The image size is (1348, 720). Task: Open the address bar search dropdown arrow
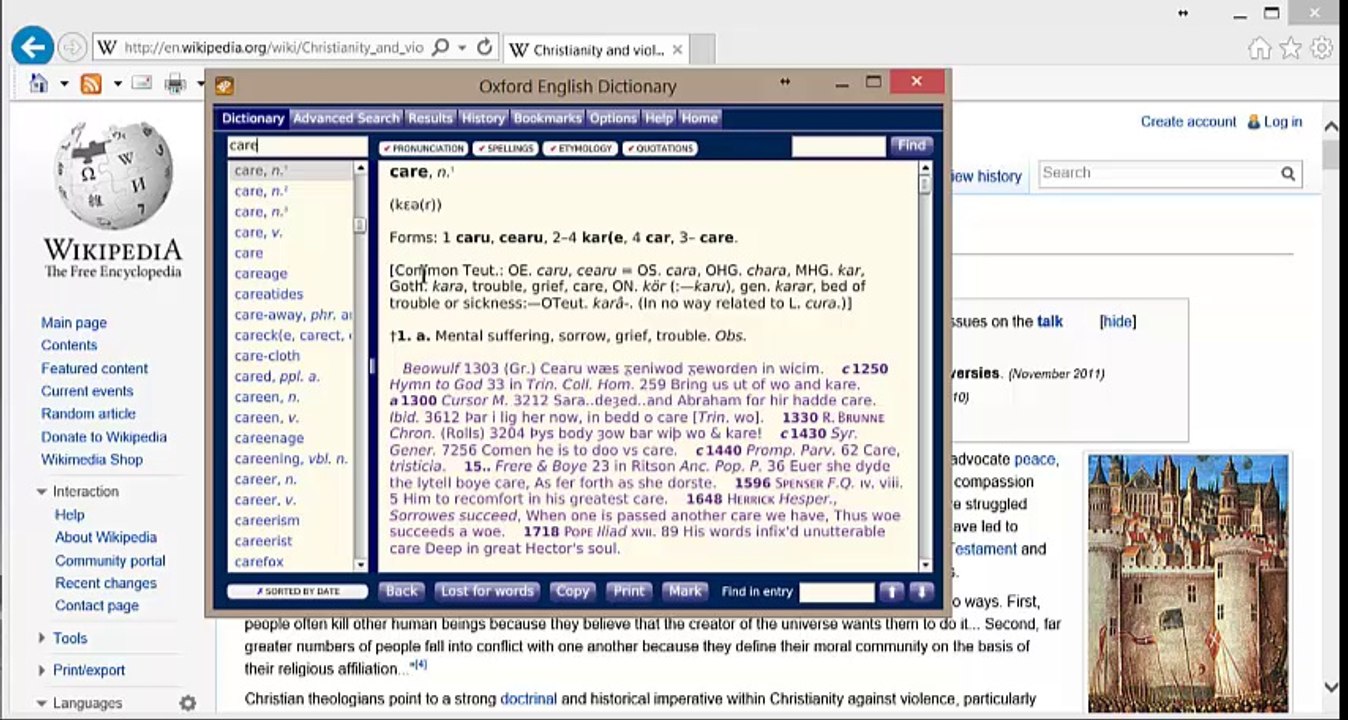pyautogui.click(x=462, y=47)
